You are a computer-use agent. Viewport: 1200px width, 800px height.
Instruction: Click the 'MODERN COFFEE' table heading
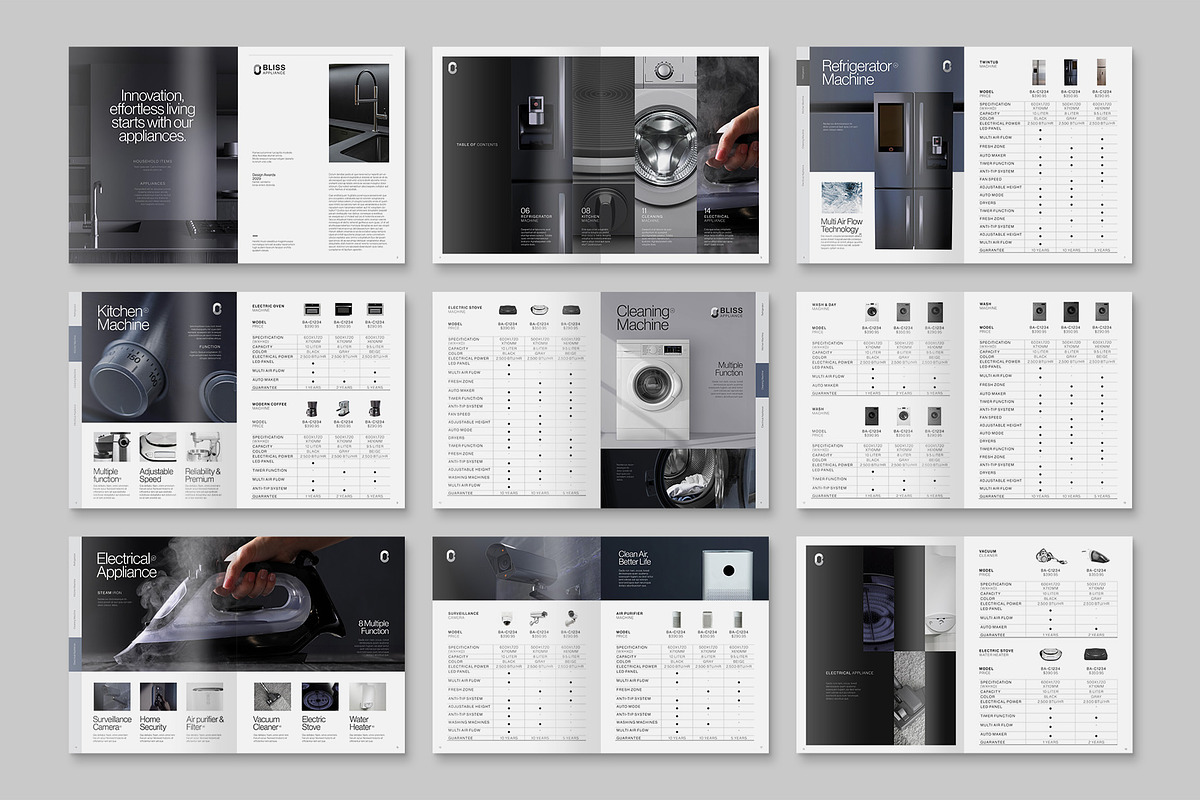point(270,404)
